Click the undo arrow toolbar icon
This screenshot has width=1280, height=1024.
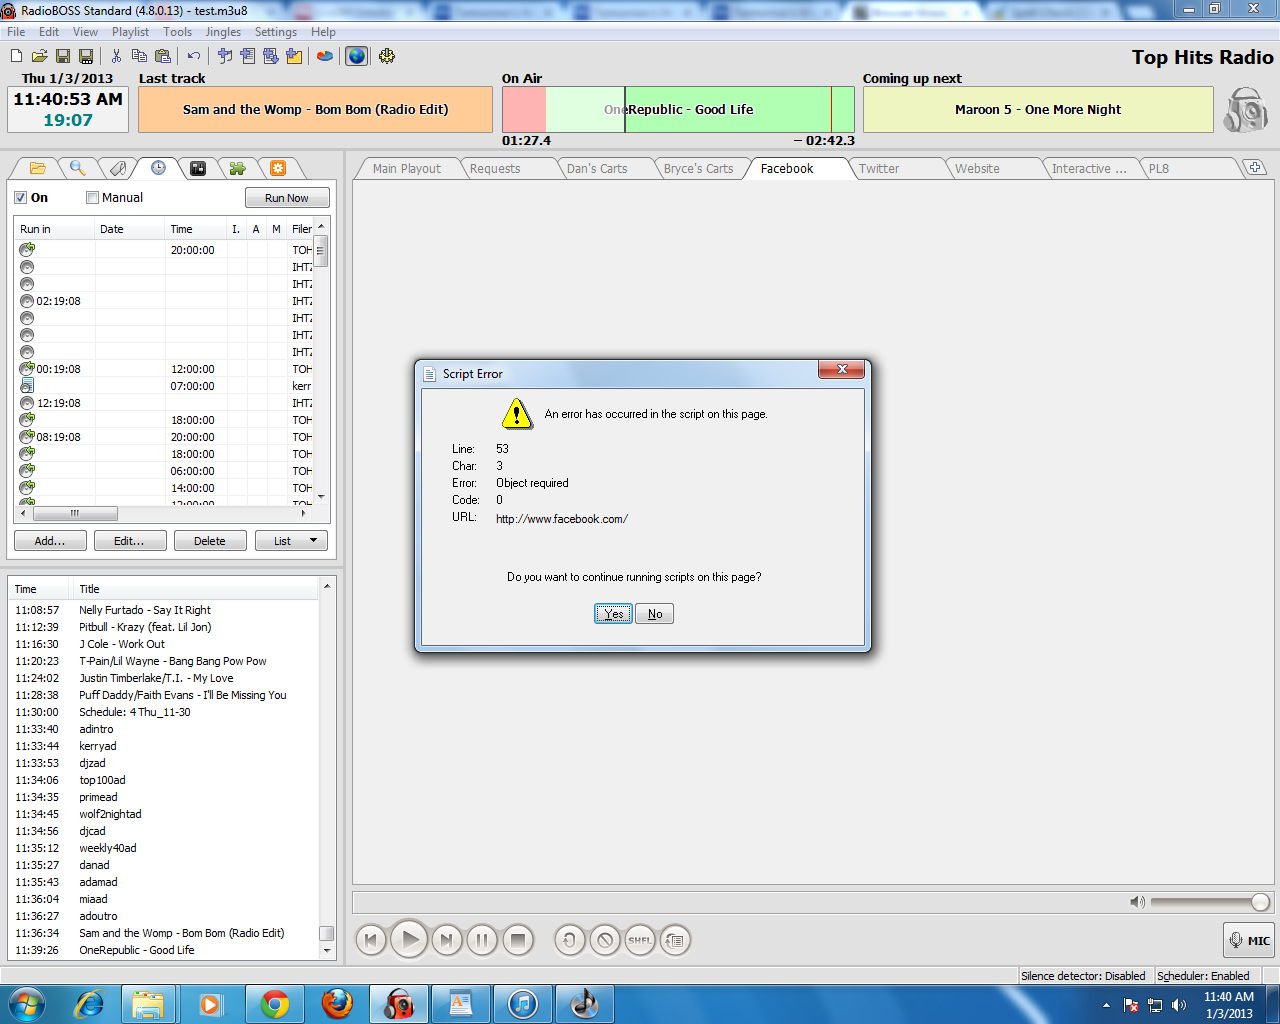coord(194,56)
